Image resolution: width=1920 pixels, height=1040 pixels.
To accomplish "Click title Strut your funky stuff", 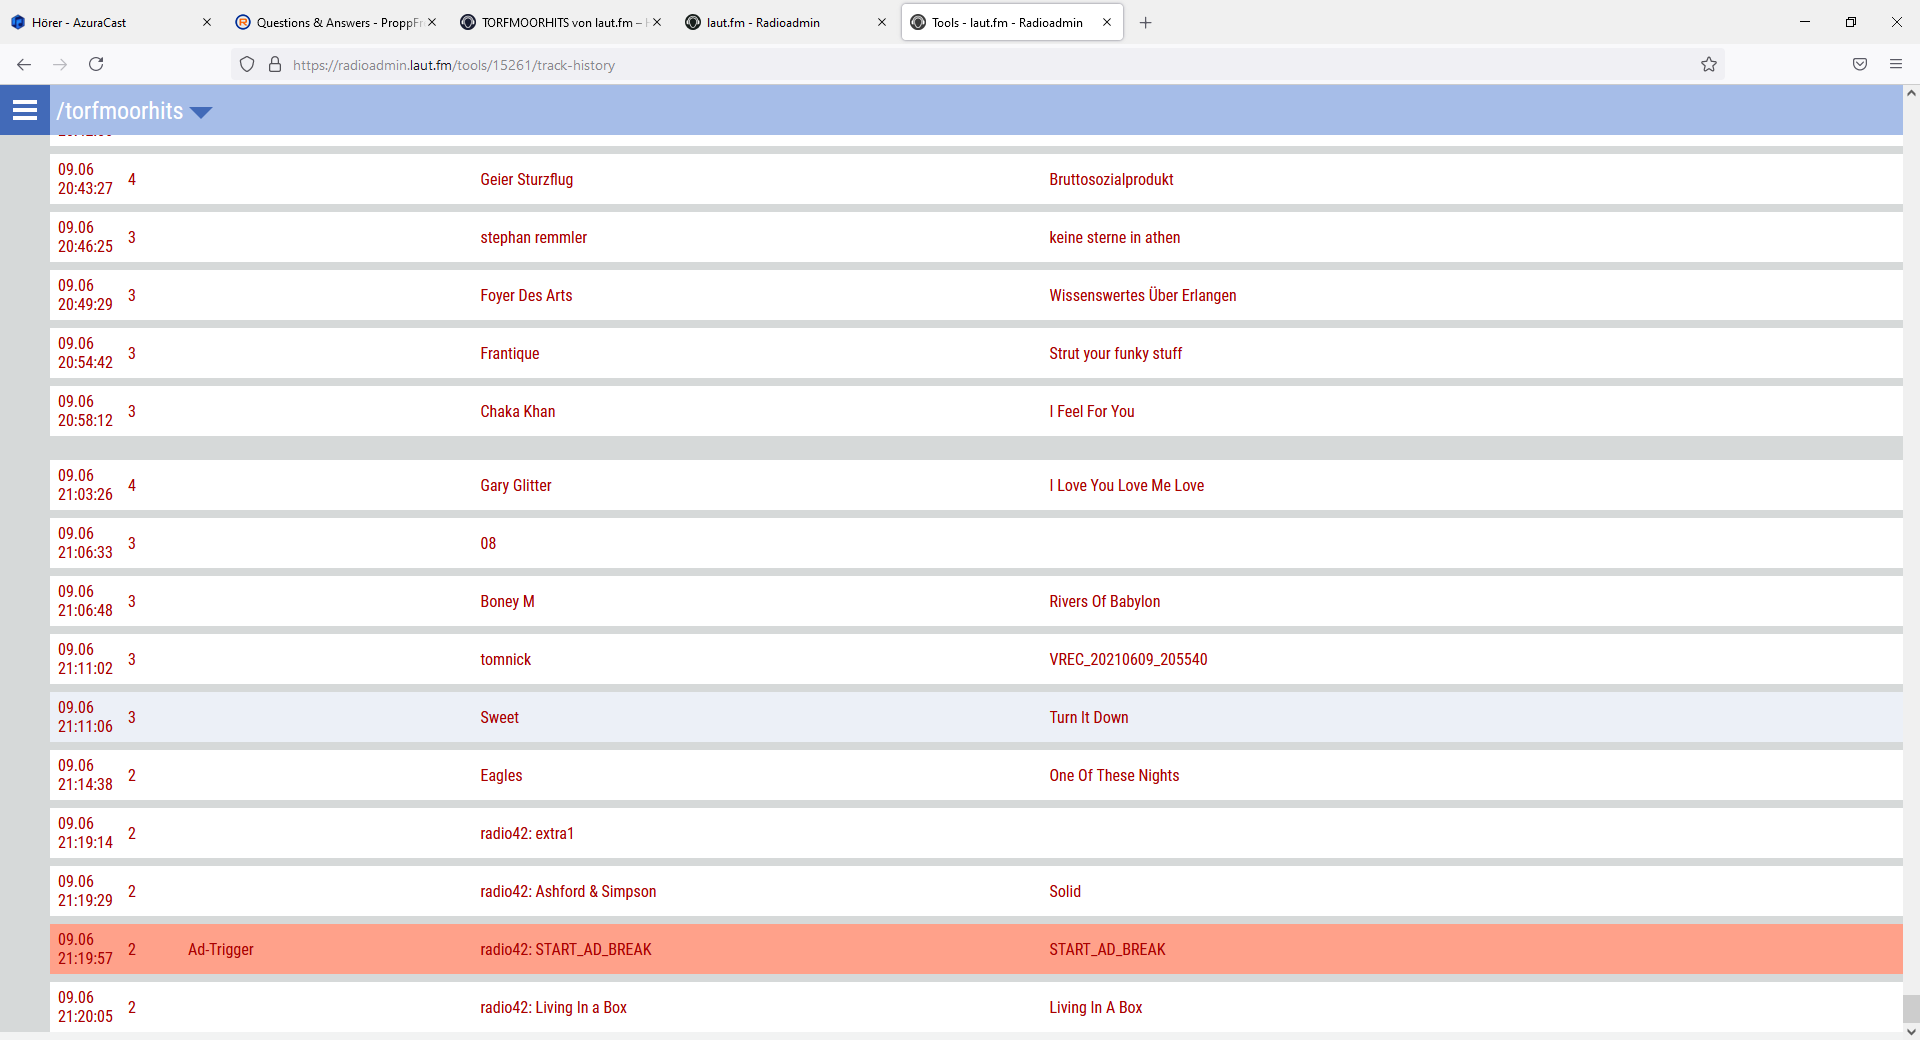I will coord(1115,354).
